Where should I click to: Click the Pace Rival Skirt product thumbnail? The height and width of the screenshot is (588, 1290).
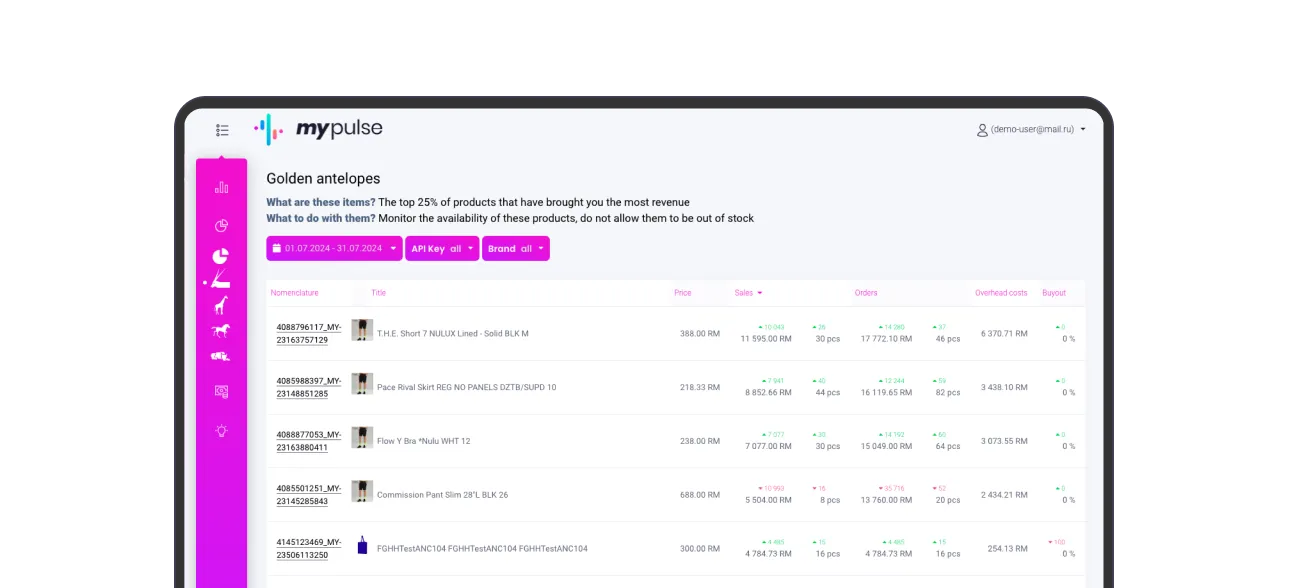click(362, 384)
